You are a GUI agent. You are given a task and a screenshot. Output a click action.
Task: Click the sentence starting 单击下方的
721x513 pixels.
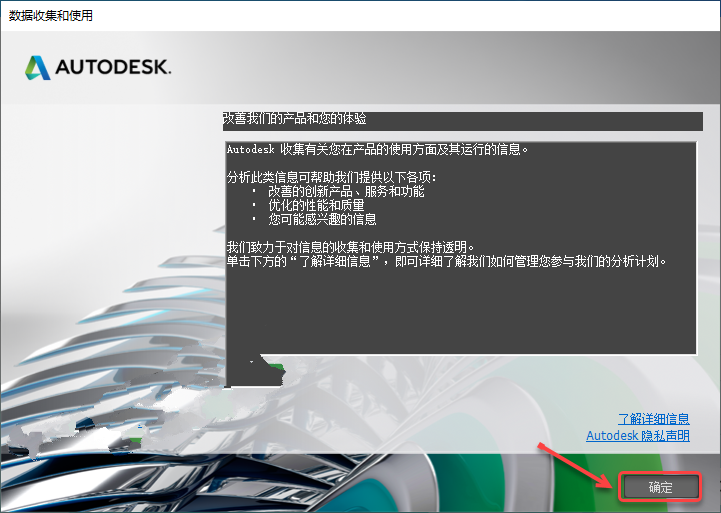coord(446,262)
